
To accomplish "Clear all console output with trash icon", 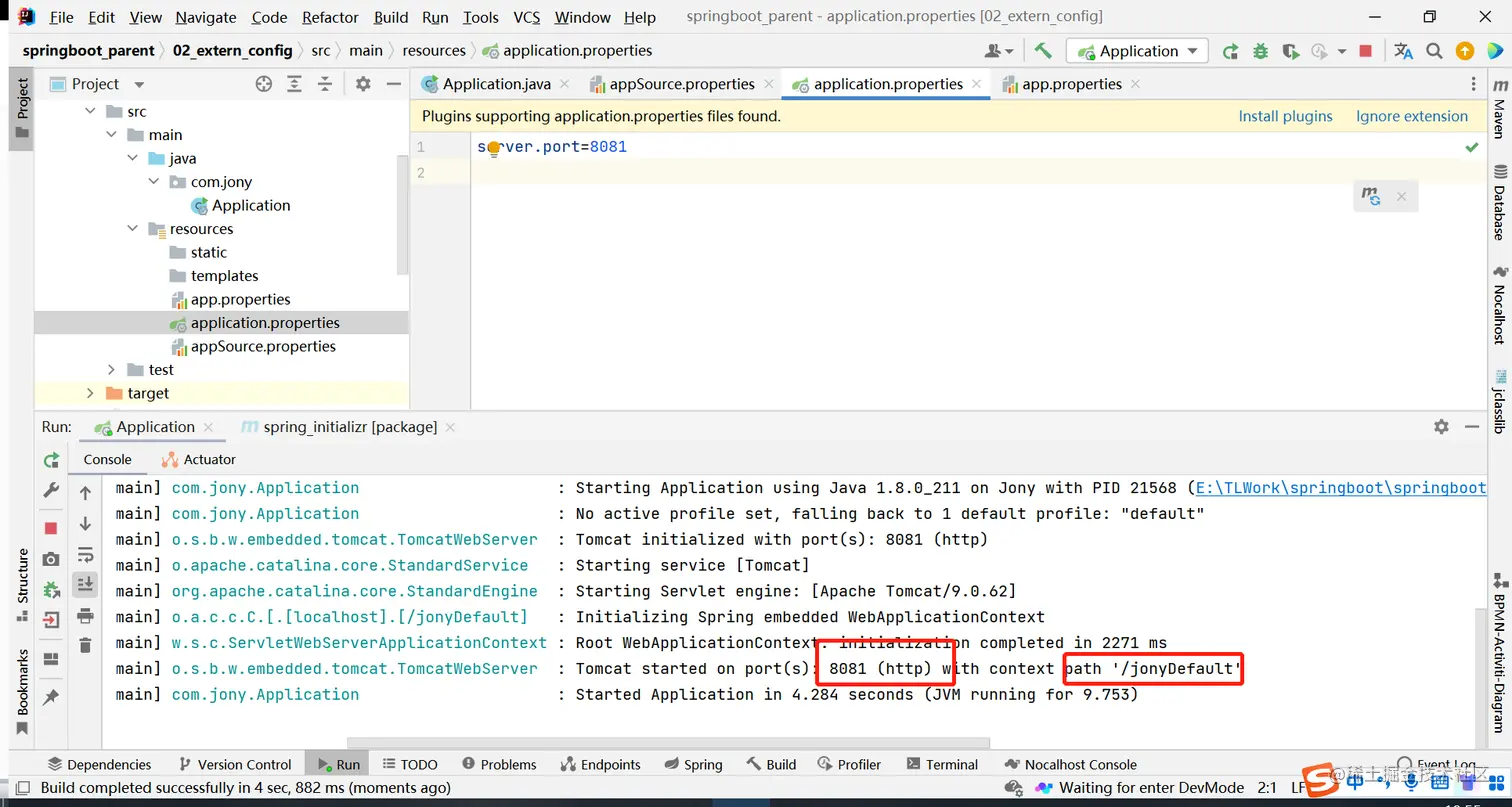I will pos(85,645).
